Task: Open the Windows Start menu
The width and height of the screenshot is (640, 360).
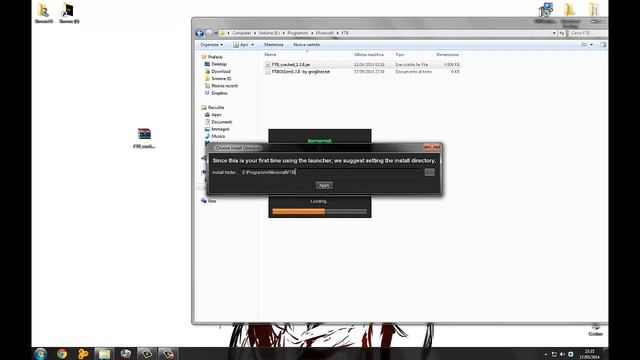Action: pos(41,354)
